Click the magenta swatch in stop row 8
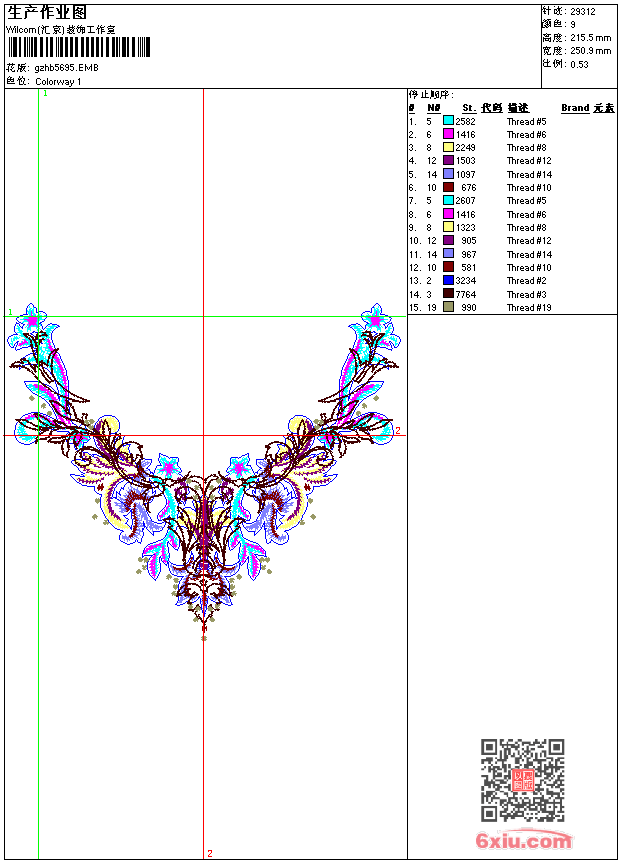620x860 pixels. [x=448, y=214]
